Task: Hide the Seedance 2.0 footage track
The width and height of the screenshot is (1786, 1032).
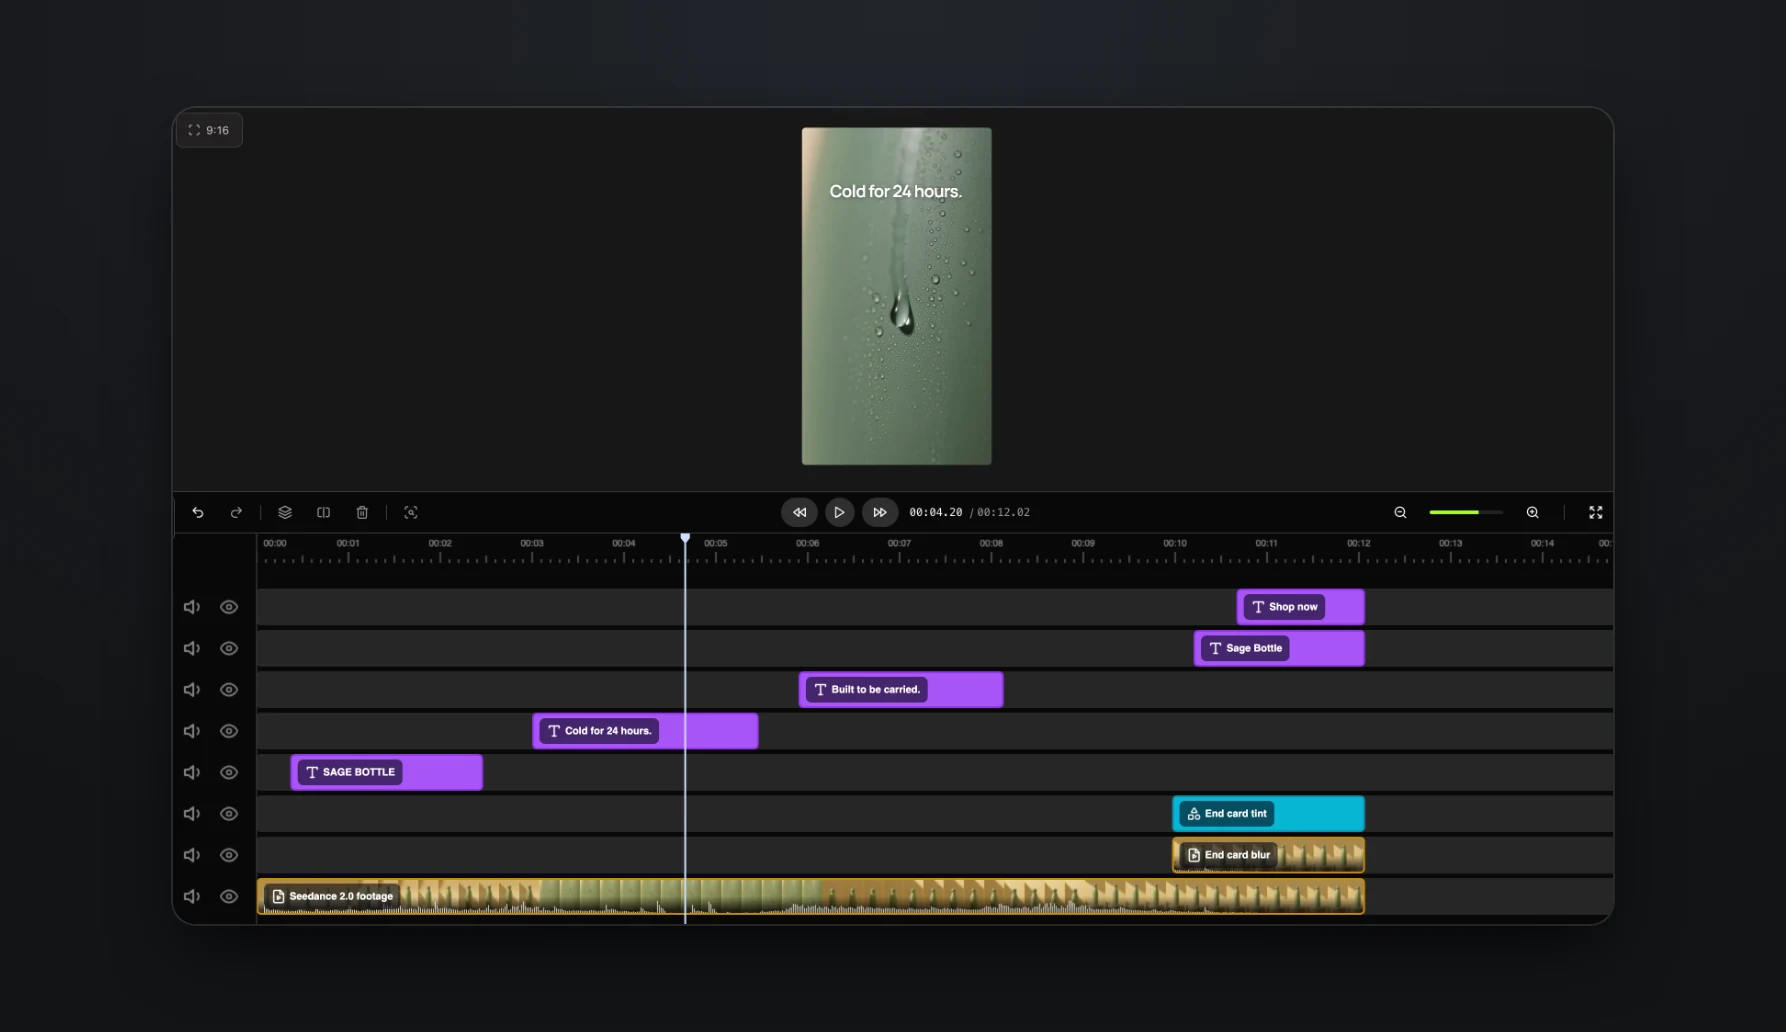Action: (x=229, y=896)
